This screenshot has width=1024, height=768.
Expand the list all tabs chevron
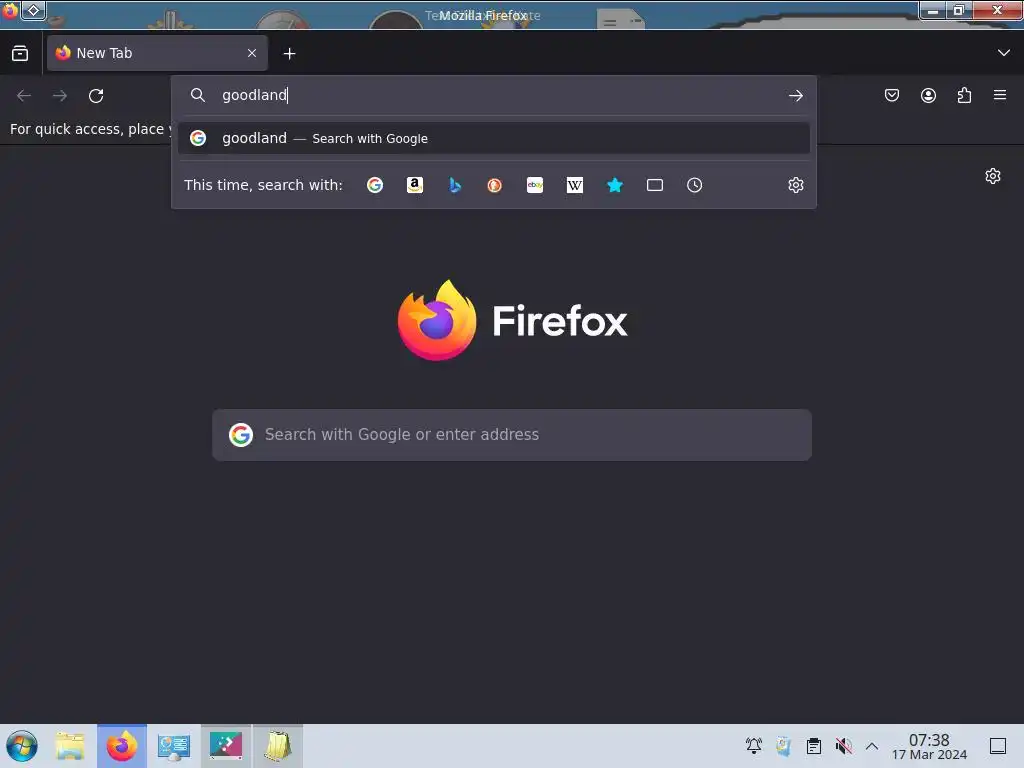[x=1004, y=53]
